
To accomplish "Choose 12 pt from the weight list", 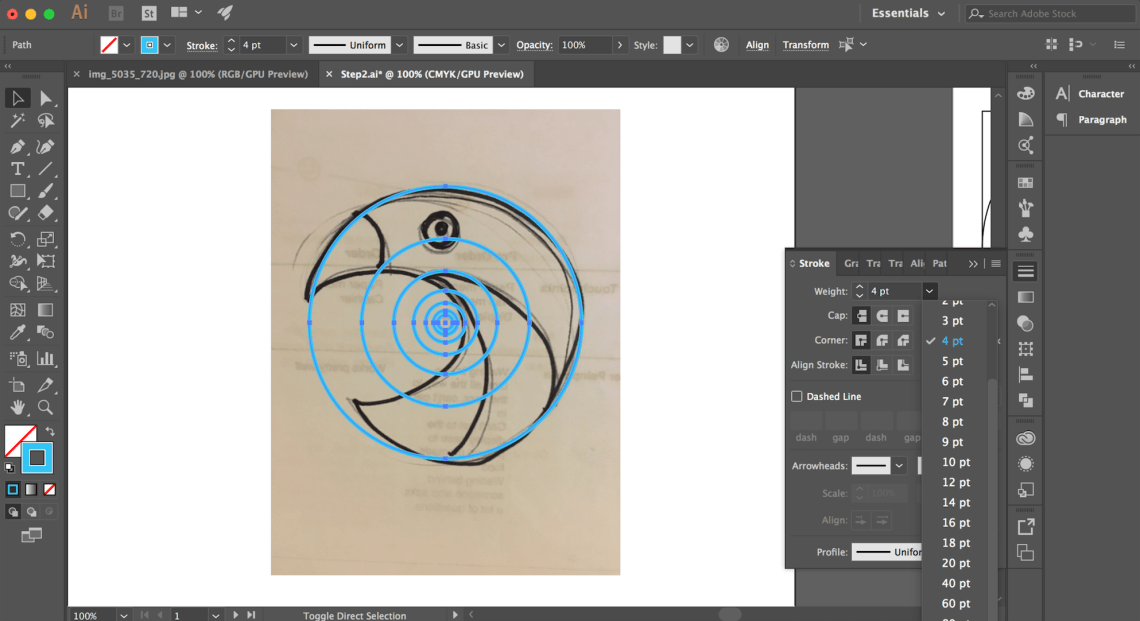I will tap(955, 482).
